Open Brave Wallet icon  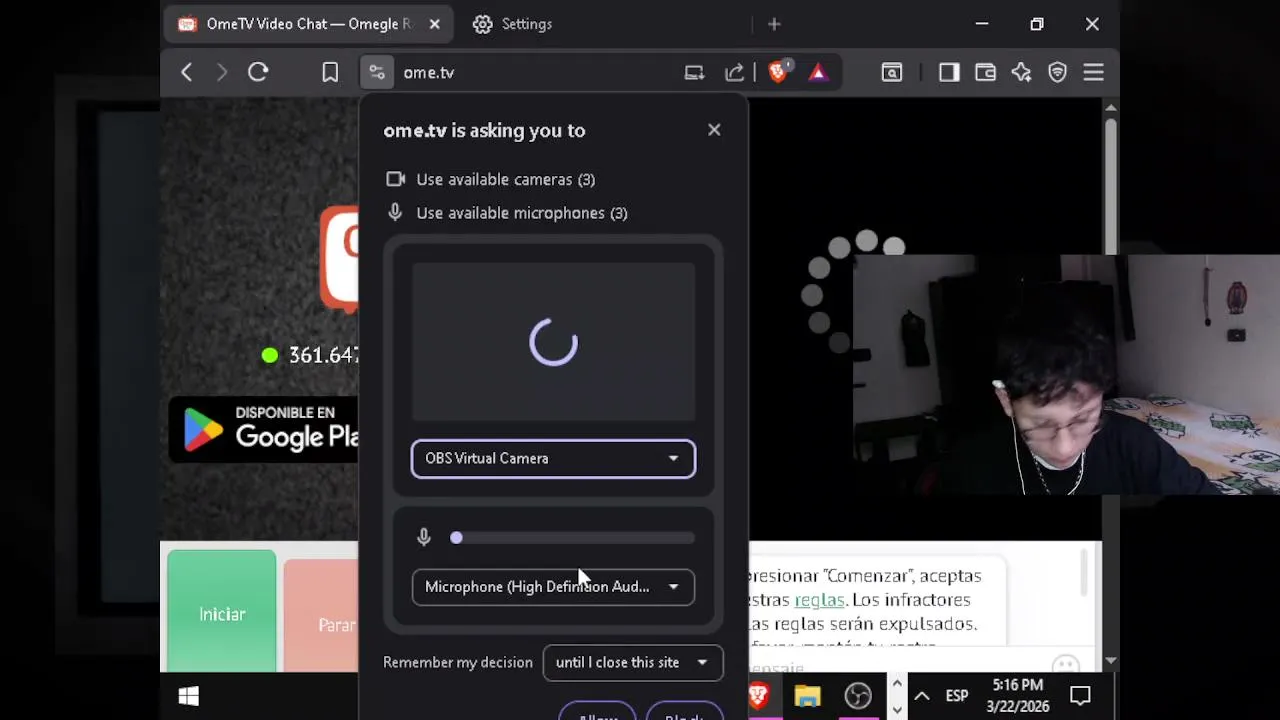tap(985, 72)
